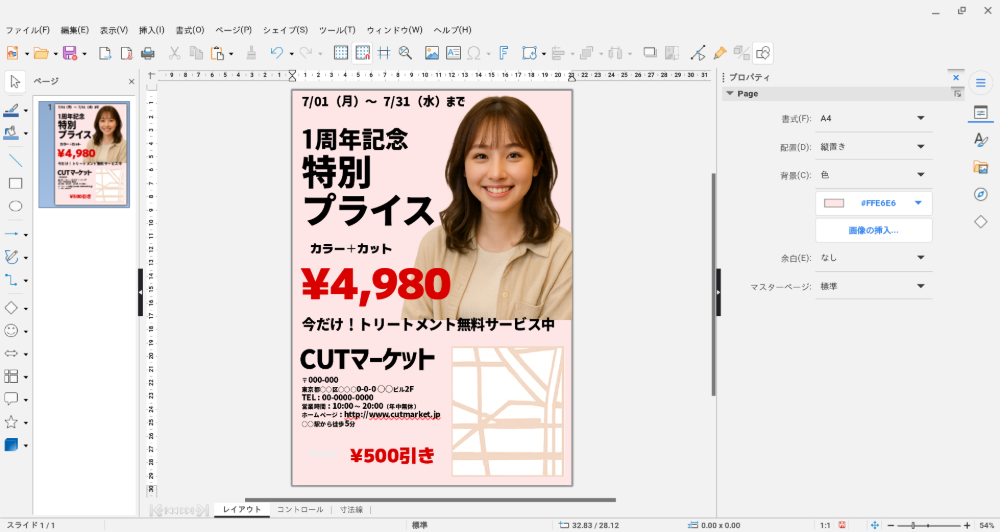This screenshot has width=1000, height=532.
Task: Close the プロパティ sidebar deck
Action: (x=956, y=78)
